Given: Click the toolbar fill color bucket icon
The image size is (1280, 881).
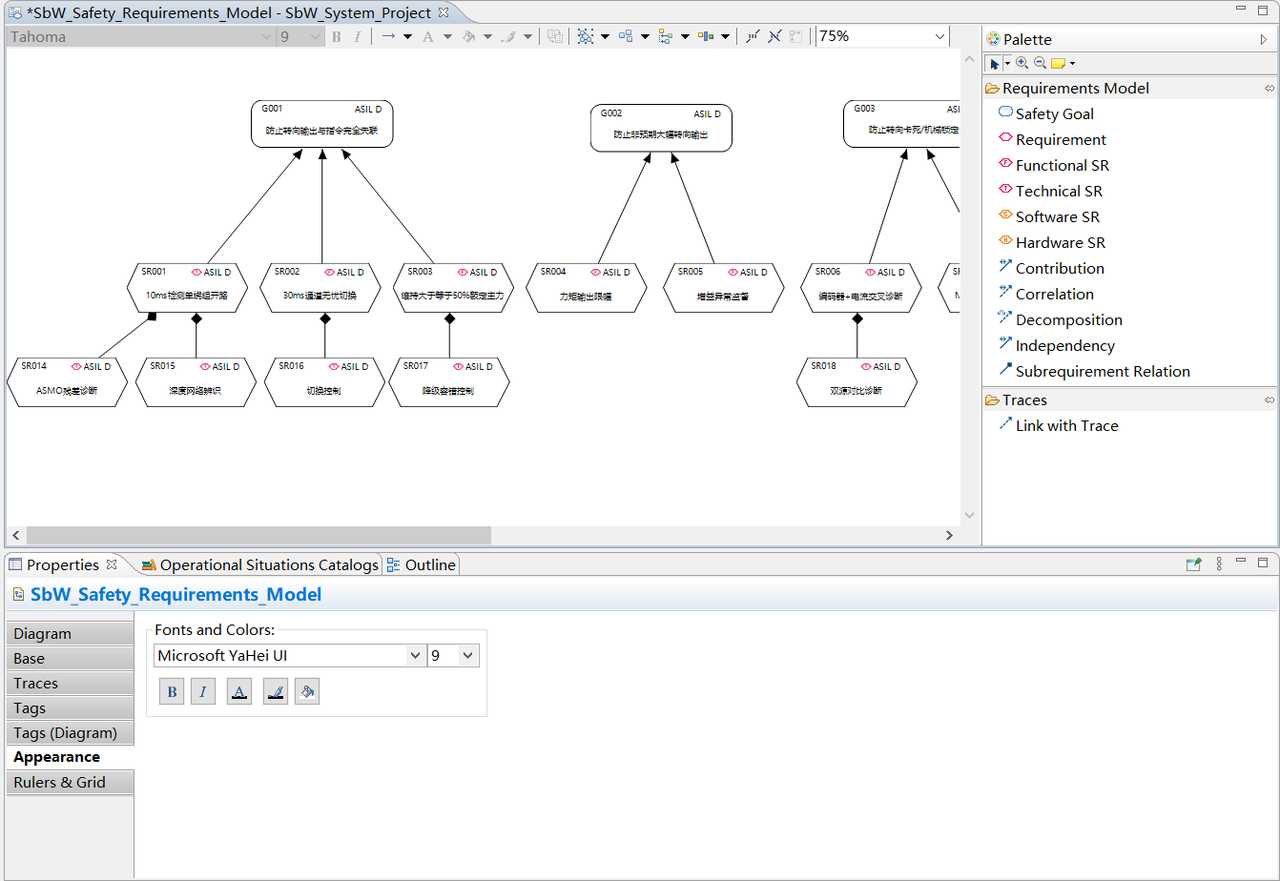Looking at the screenshot, I should pyautogui.click(x=468, y=36).
